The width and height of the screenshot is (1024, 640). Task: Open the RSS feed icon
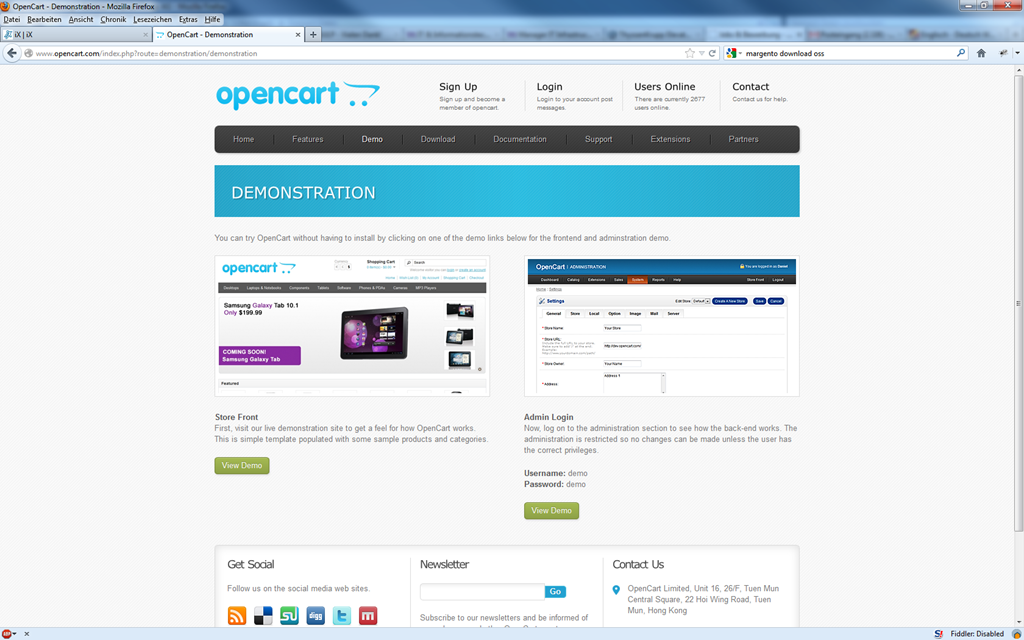236,616
